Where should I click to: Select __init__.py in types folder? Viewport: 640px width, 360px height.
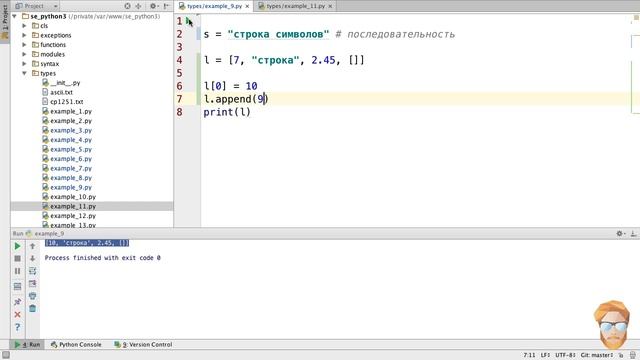click(x=61, y=83)
